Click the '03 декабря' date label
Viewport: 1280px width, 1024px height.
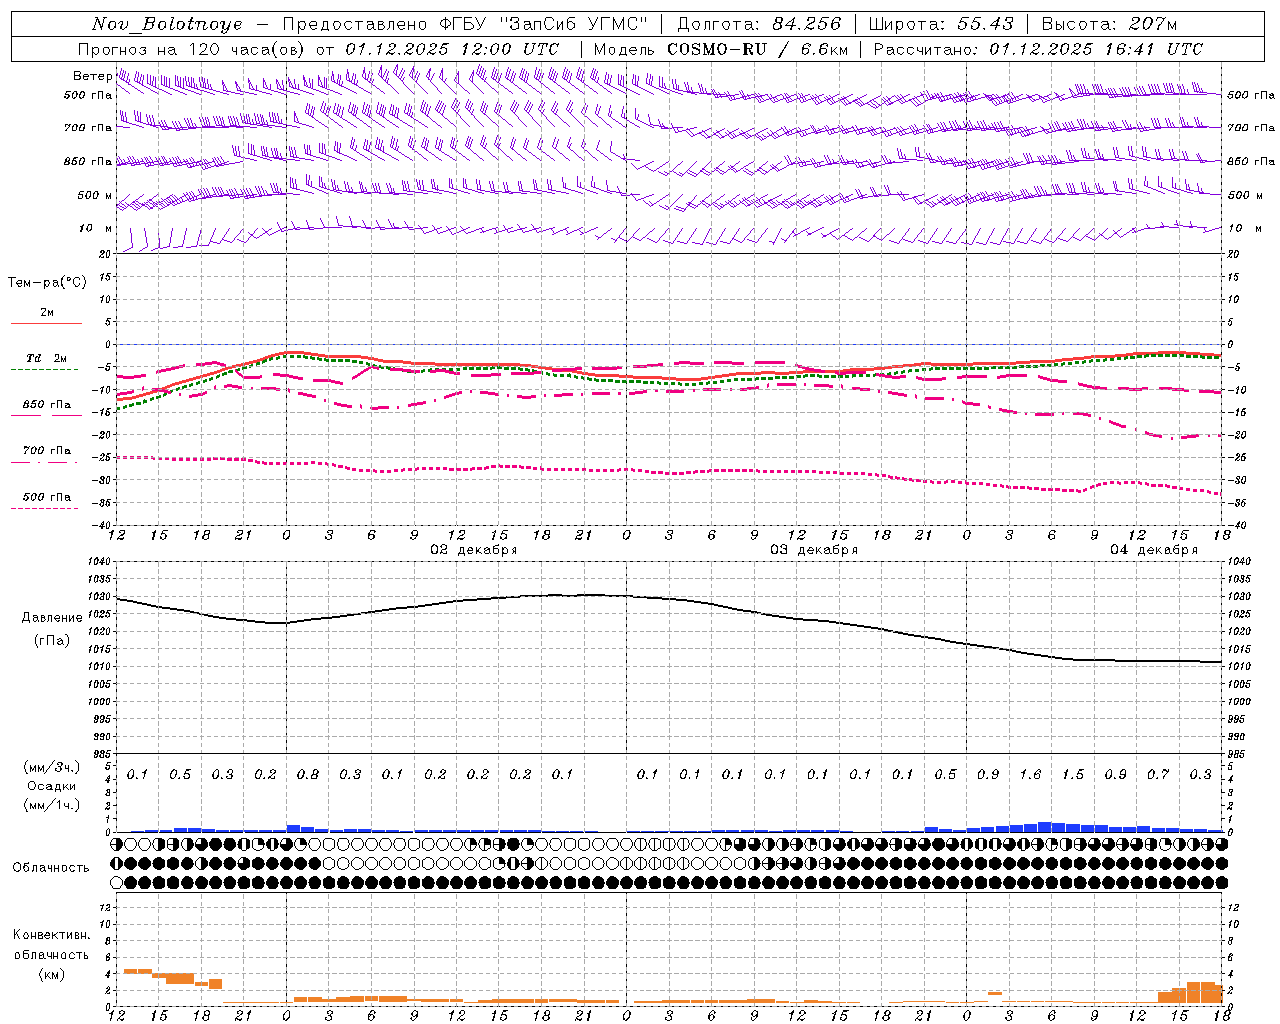[x=813, y=550]
